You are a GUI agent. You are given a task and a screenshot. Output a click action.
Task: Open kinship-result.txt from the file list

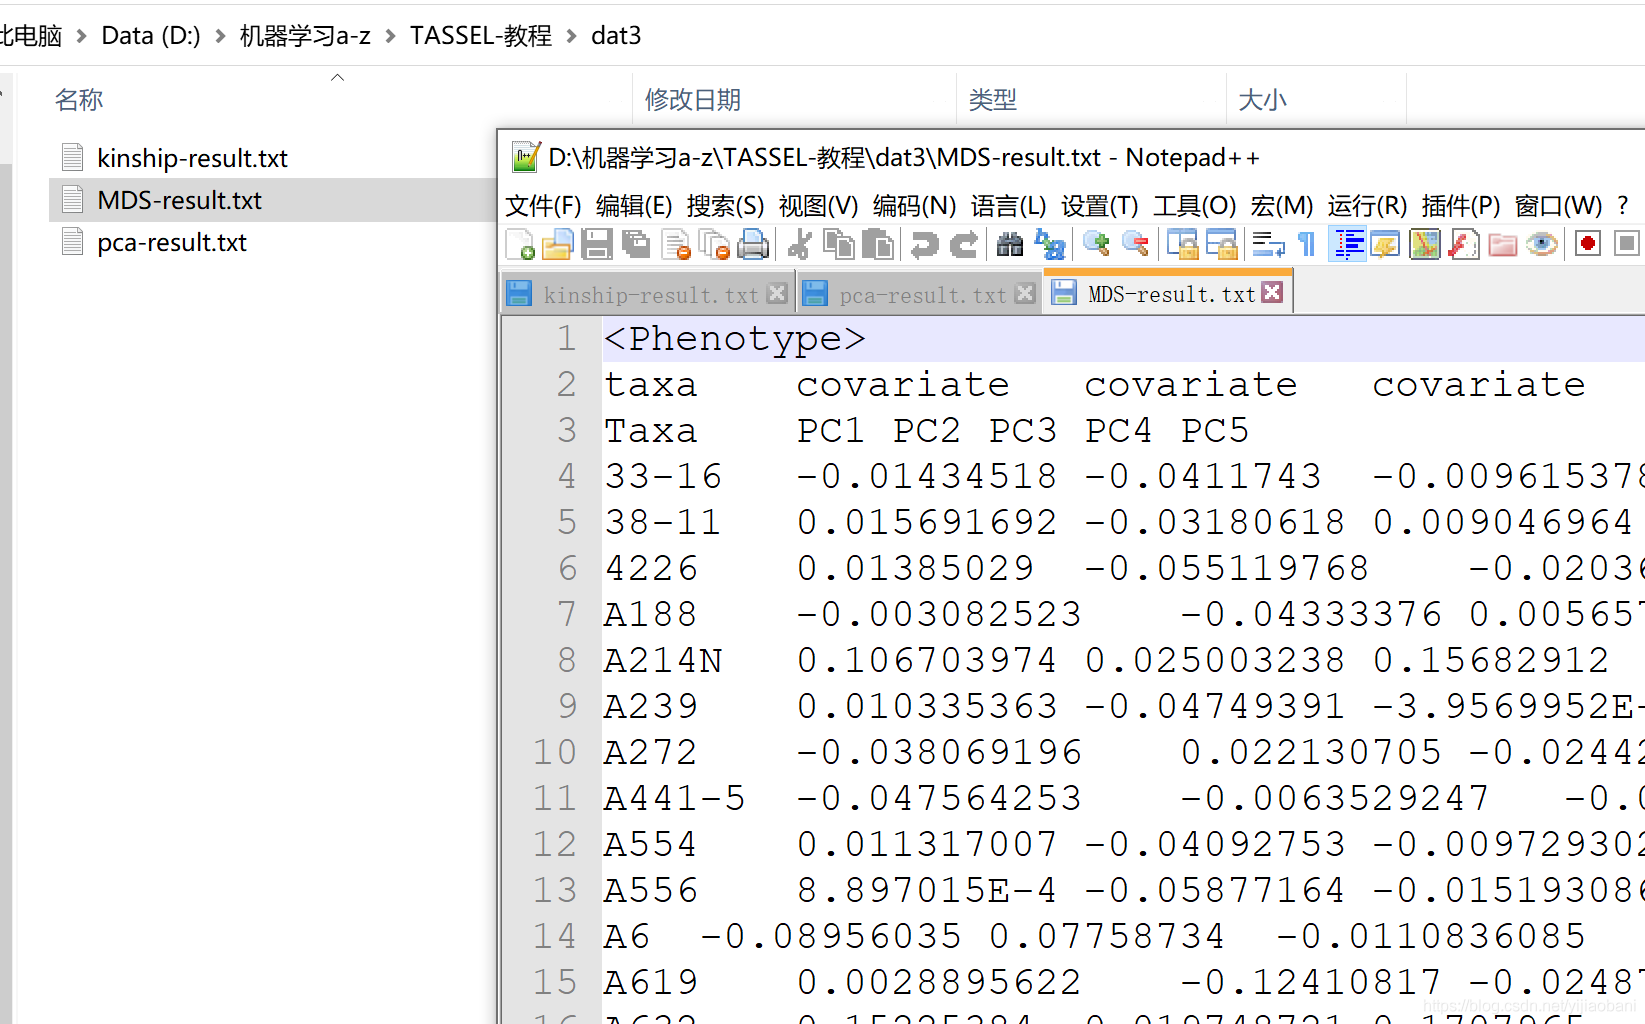point(192,157)
